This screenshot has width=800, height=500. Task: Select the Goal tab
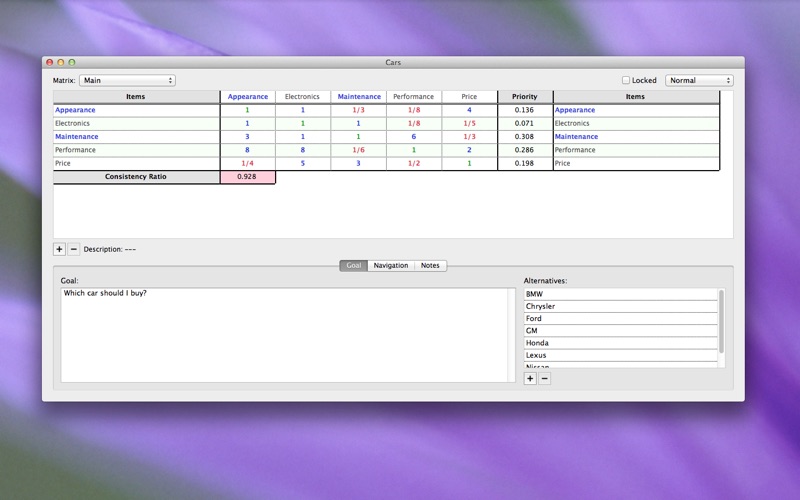pyautogui.click(x=354, y=265)
